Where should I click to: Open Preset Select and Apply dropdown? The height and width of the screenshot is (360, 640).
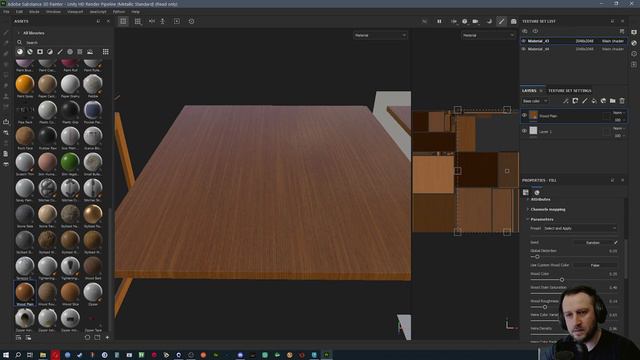[580, 229]
